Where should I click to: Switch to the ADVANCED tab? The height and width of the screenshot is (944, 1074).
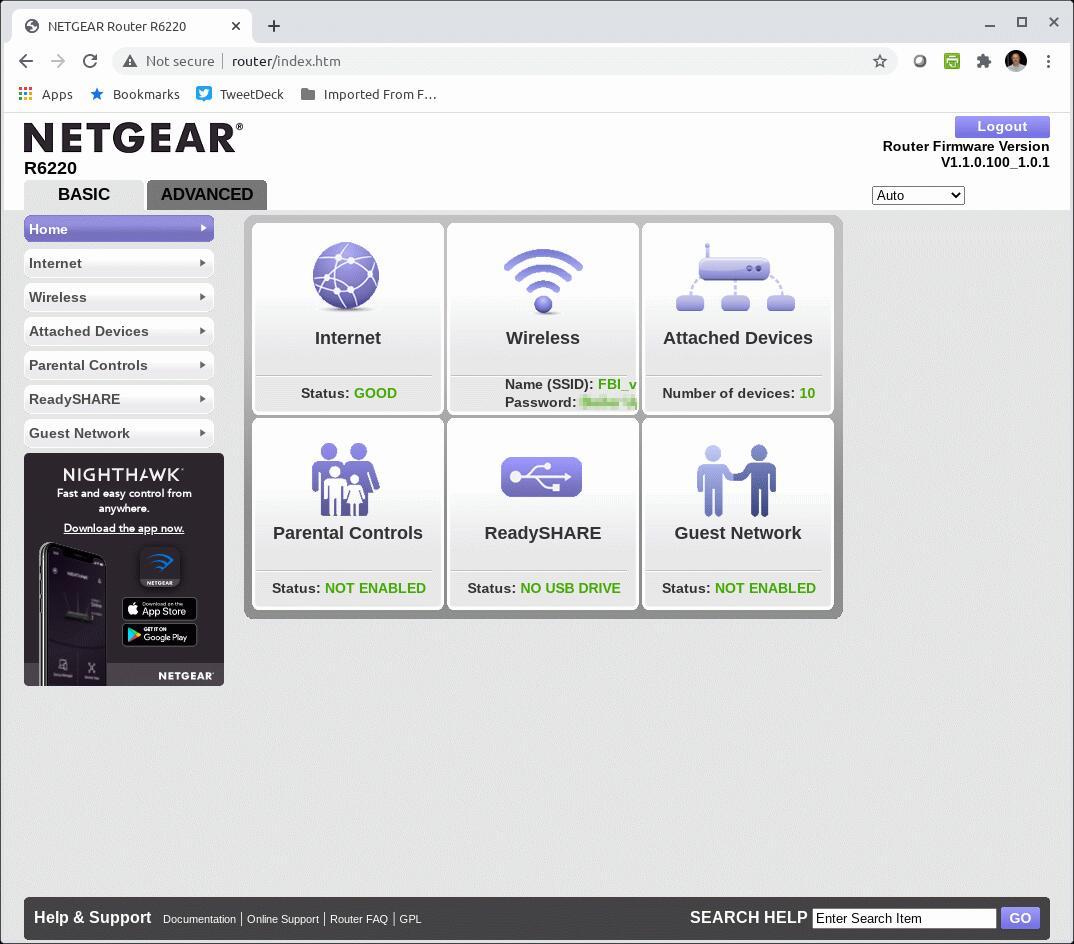(207, 195)
